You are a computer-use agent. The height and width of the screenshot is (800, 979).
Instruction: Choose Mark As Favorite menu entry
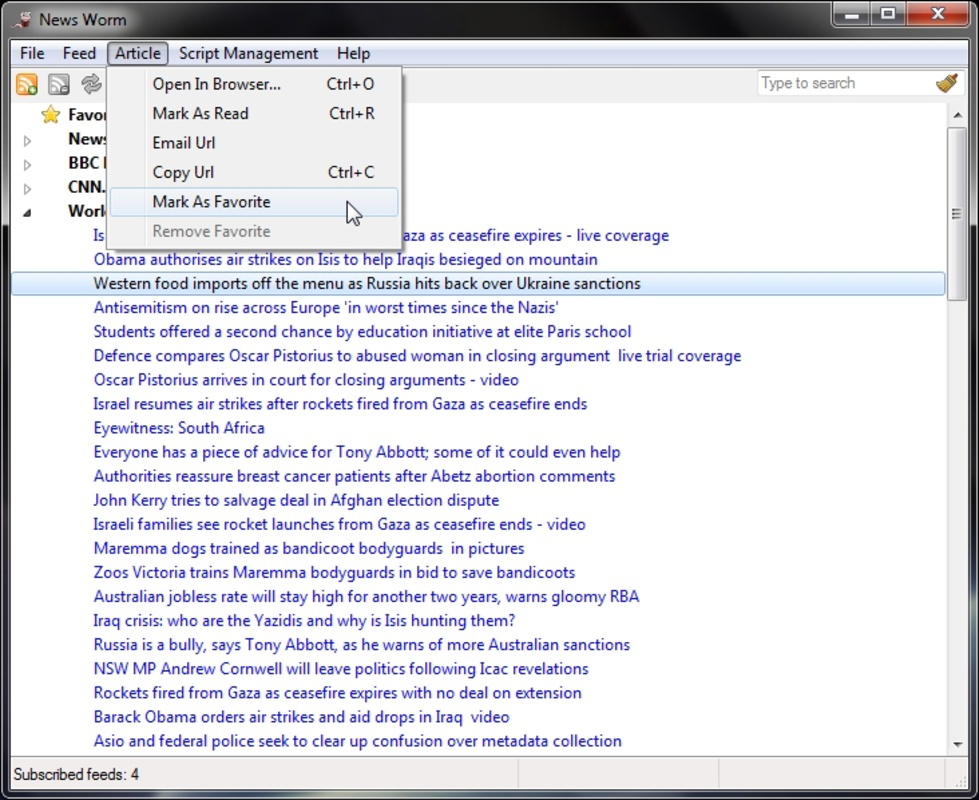(x=254, y=202)
